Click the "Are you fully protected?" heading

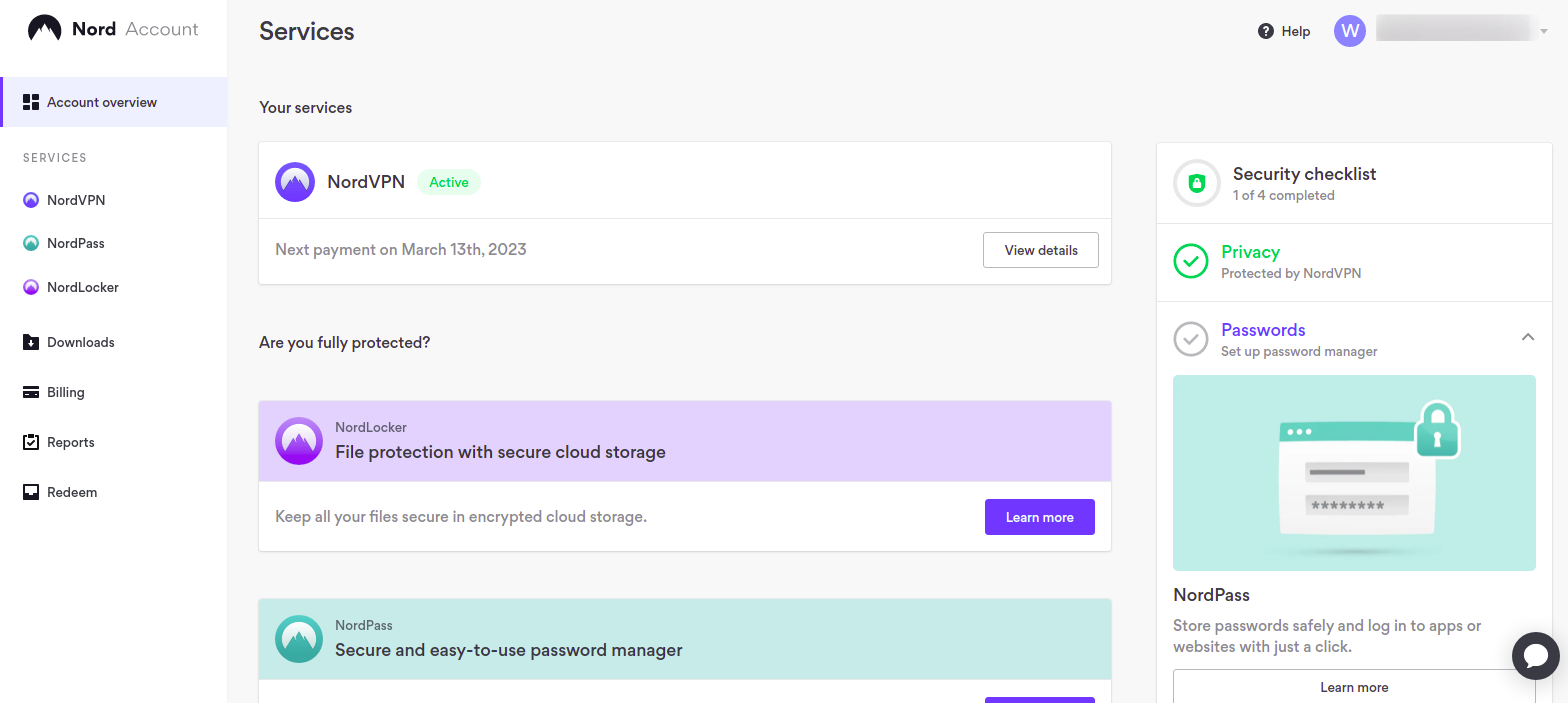click(x=345, y=342)
